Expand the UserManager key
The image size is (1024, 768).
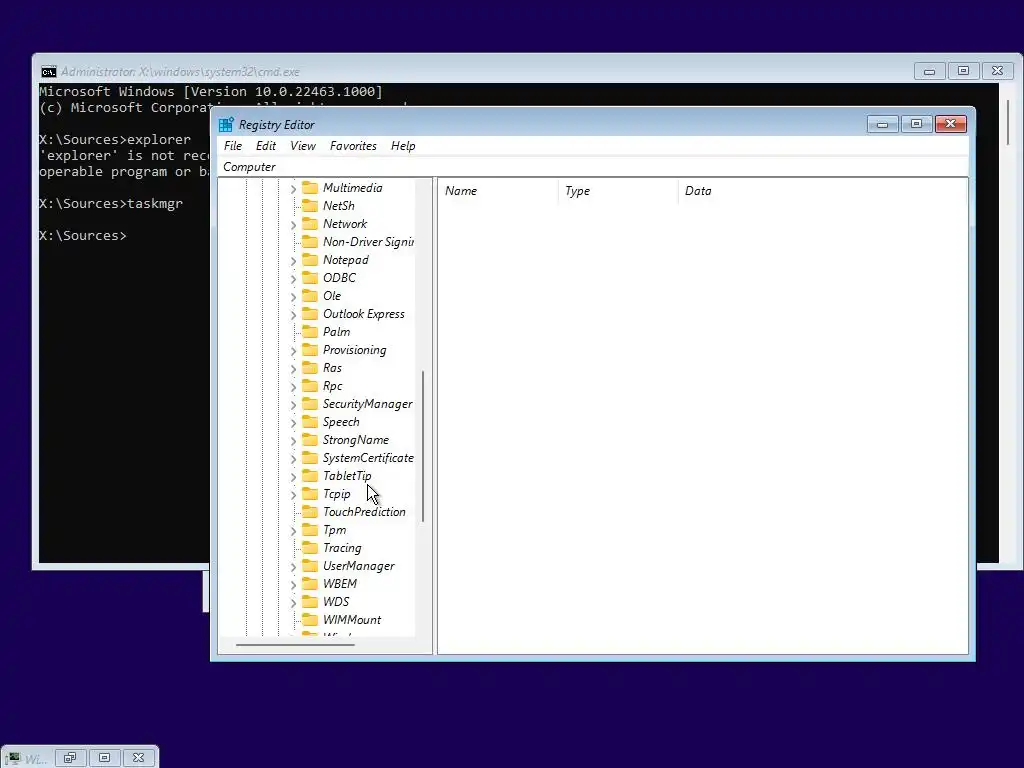(293, 567)
